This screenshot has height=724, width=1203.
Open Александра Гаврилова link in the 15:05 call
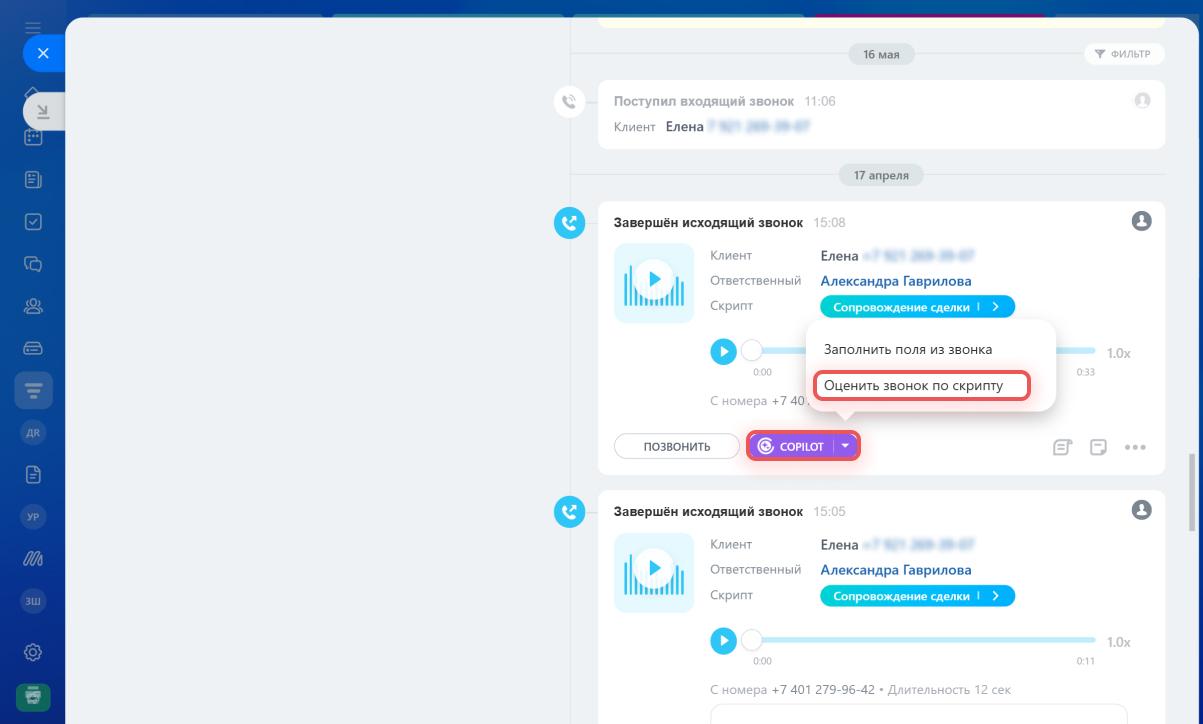(895, 570)
